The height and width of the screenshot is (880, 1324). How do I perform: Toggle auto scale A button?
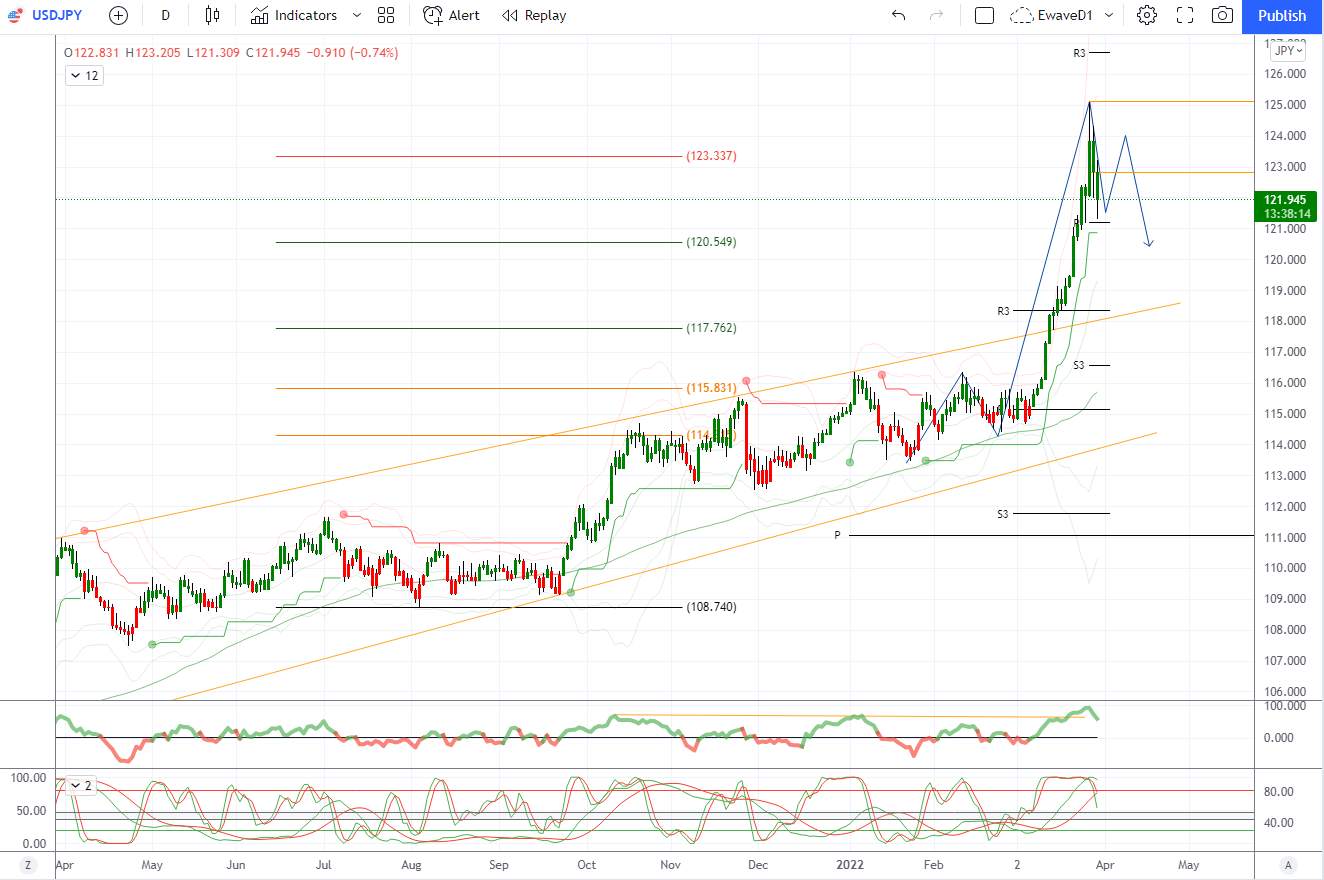pos(1289,864)
